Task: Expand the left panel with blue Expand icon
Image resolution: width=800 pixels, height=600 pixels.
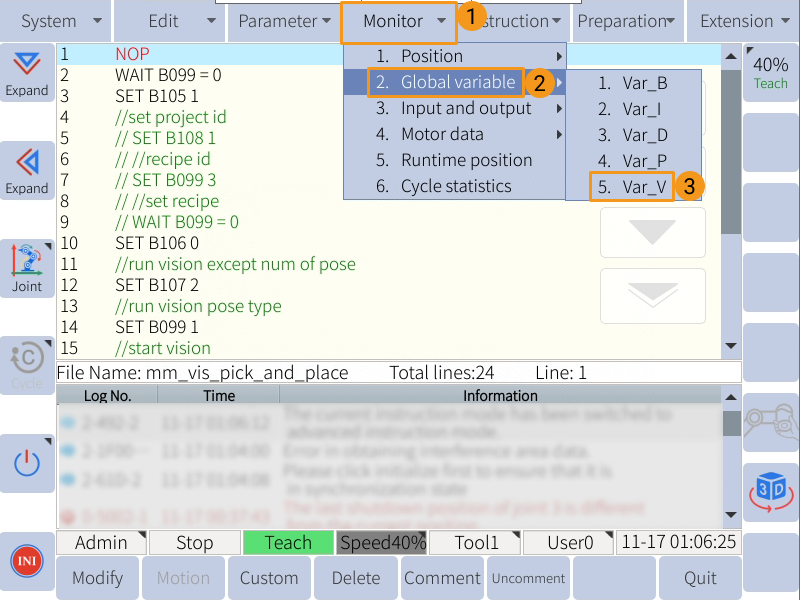Action: click(27, 73)
